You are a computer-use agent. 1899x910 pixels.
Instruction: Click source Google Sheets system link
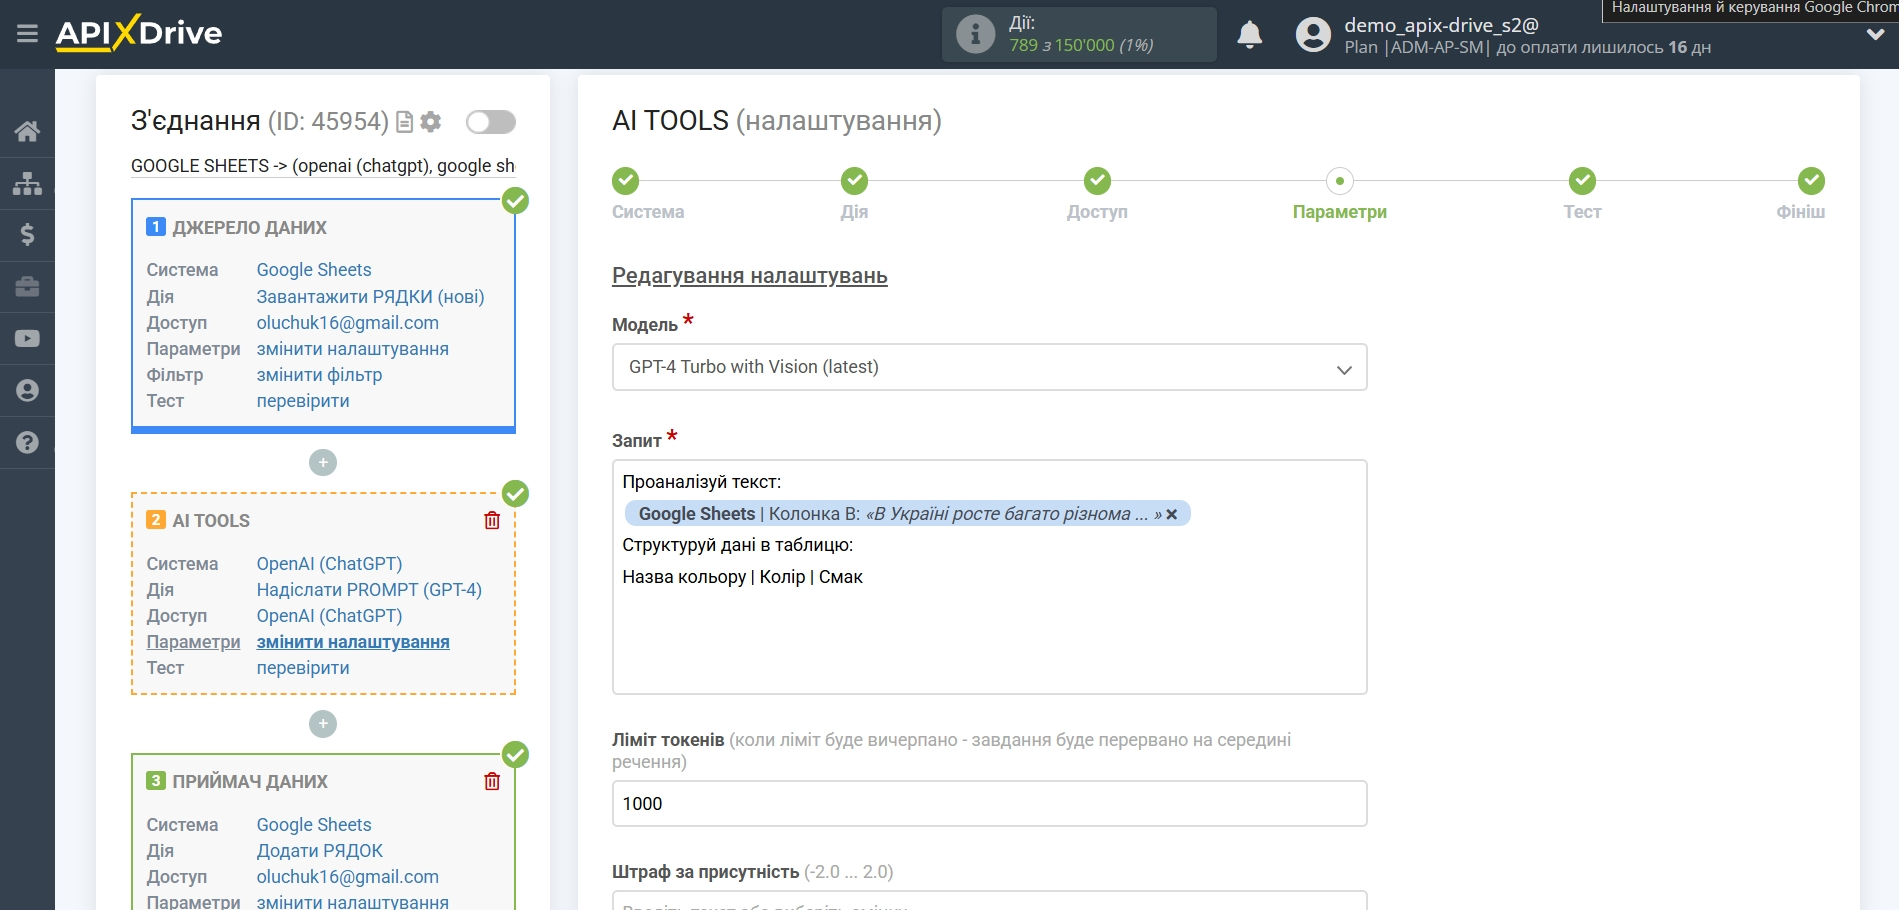click(x=314, y=270)
